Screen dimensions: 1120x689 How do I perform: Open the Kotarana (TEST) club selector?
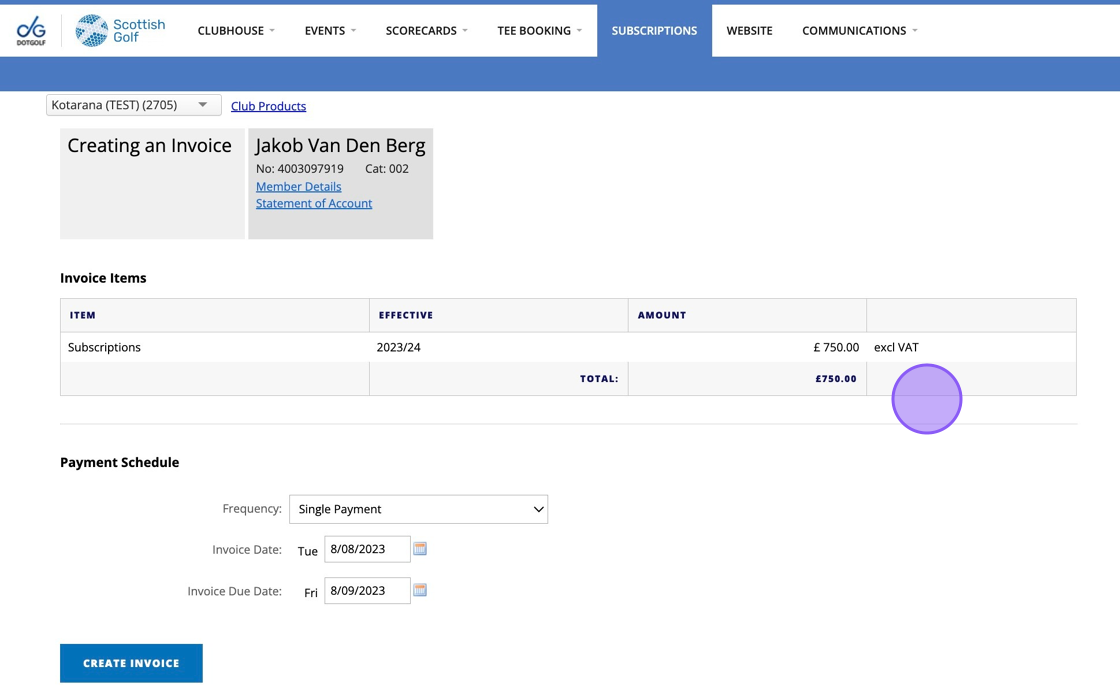point(133,105)
